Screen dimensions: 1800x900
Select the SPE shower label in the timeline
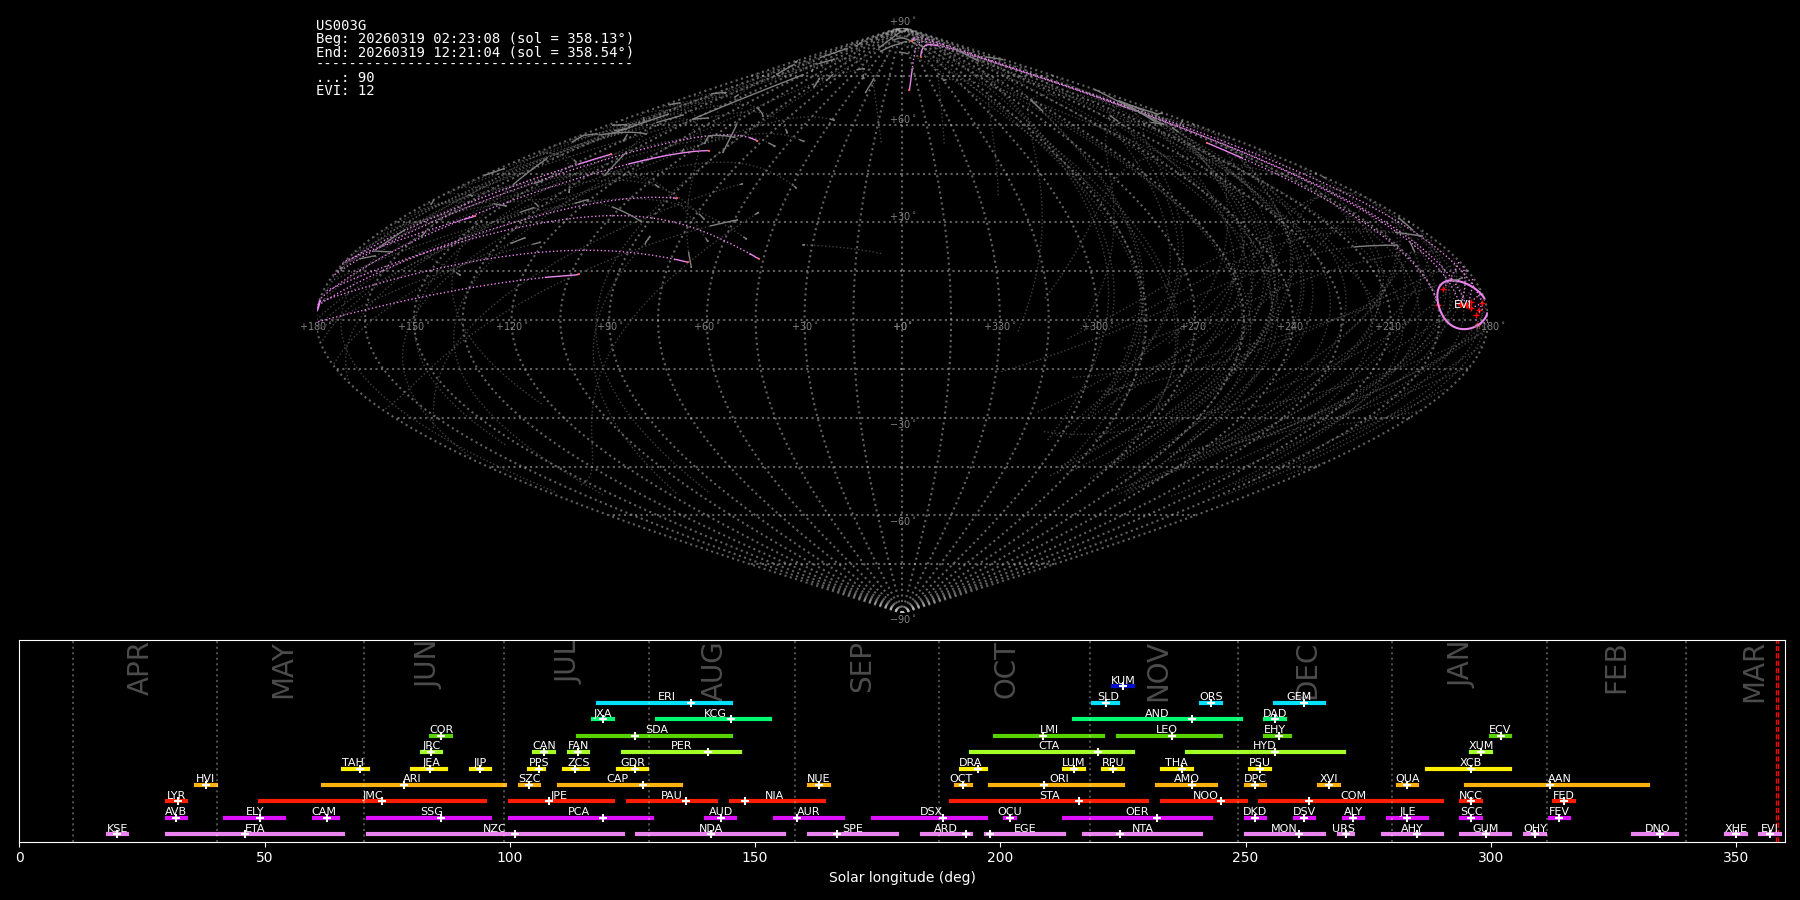coord(853,829)
